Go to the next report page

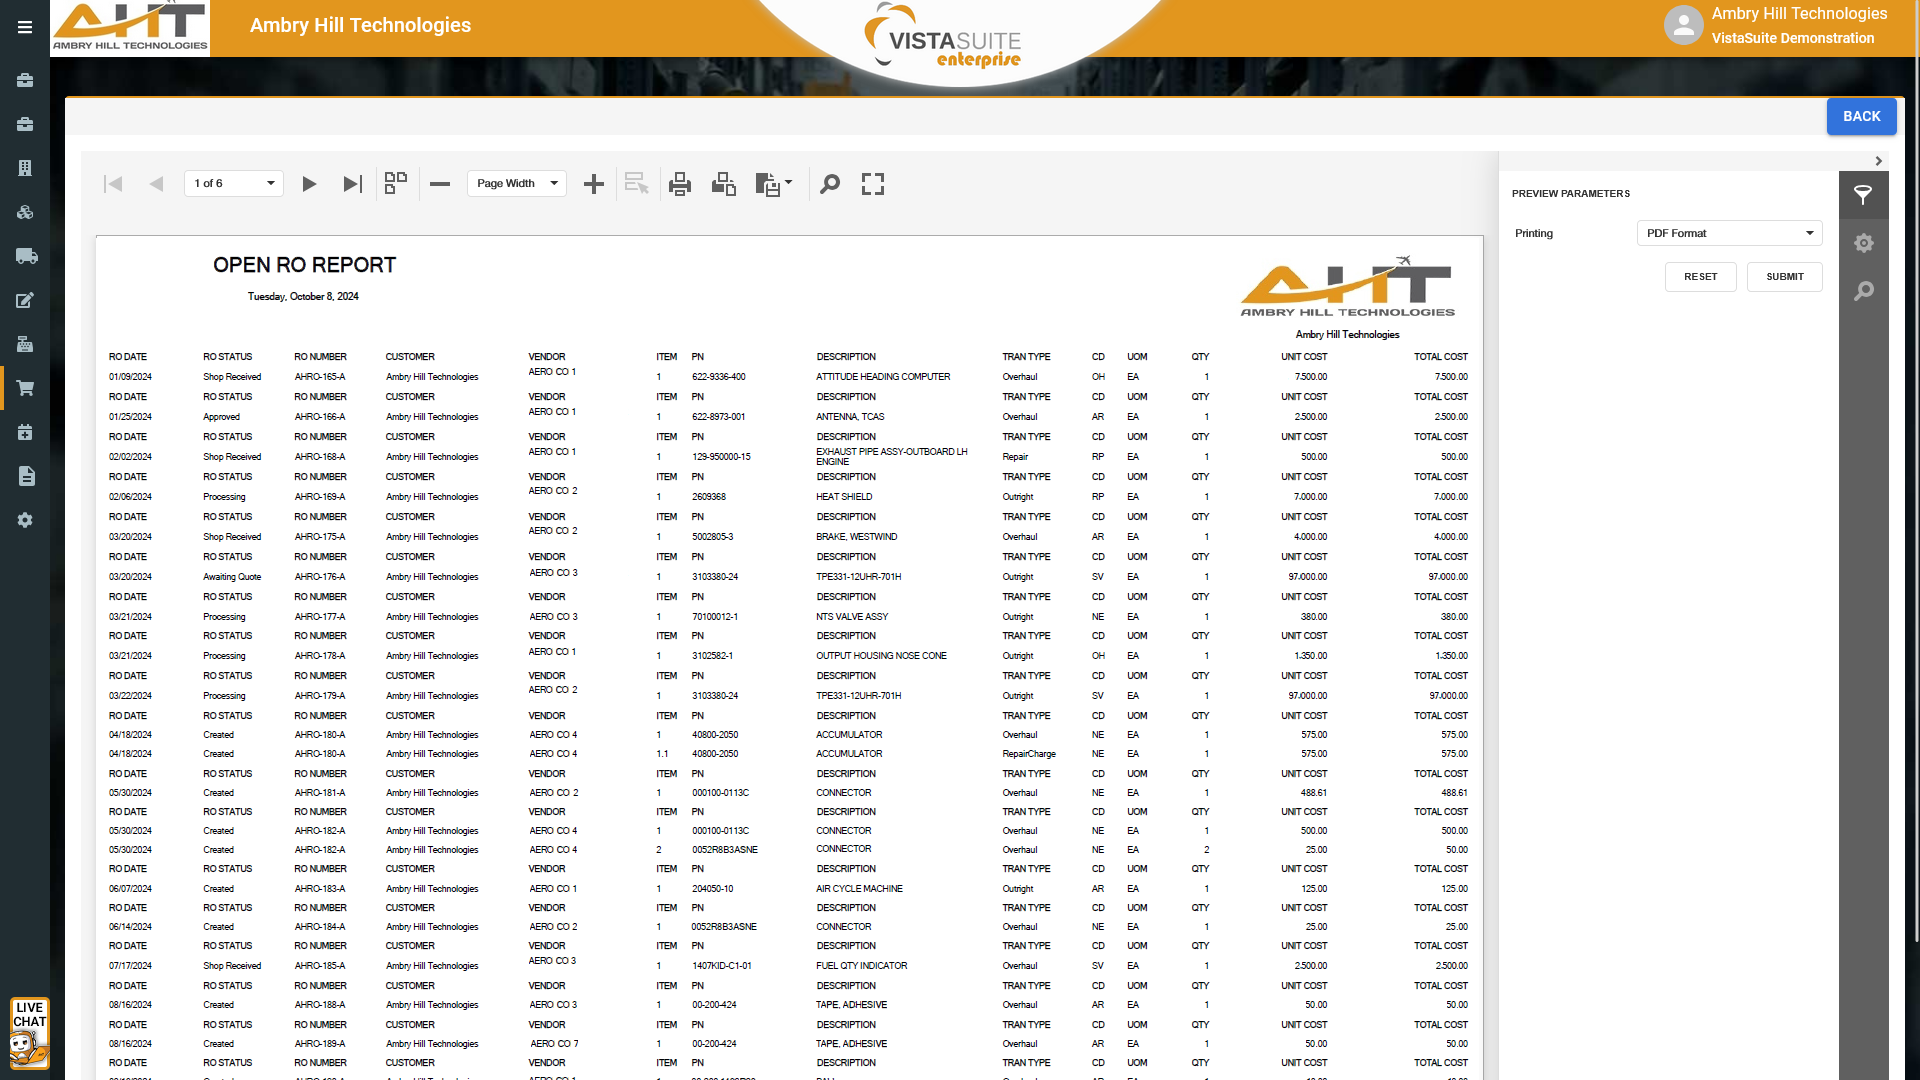(309, 184)
